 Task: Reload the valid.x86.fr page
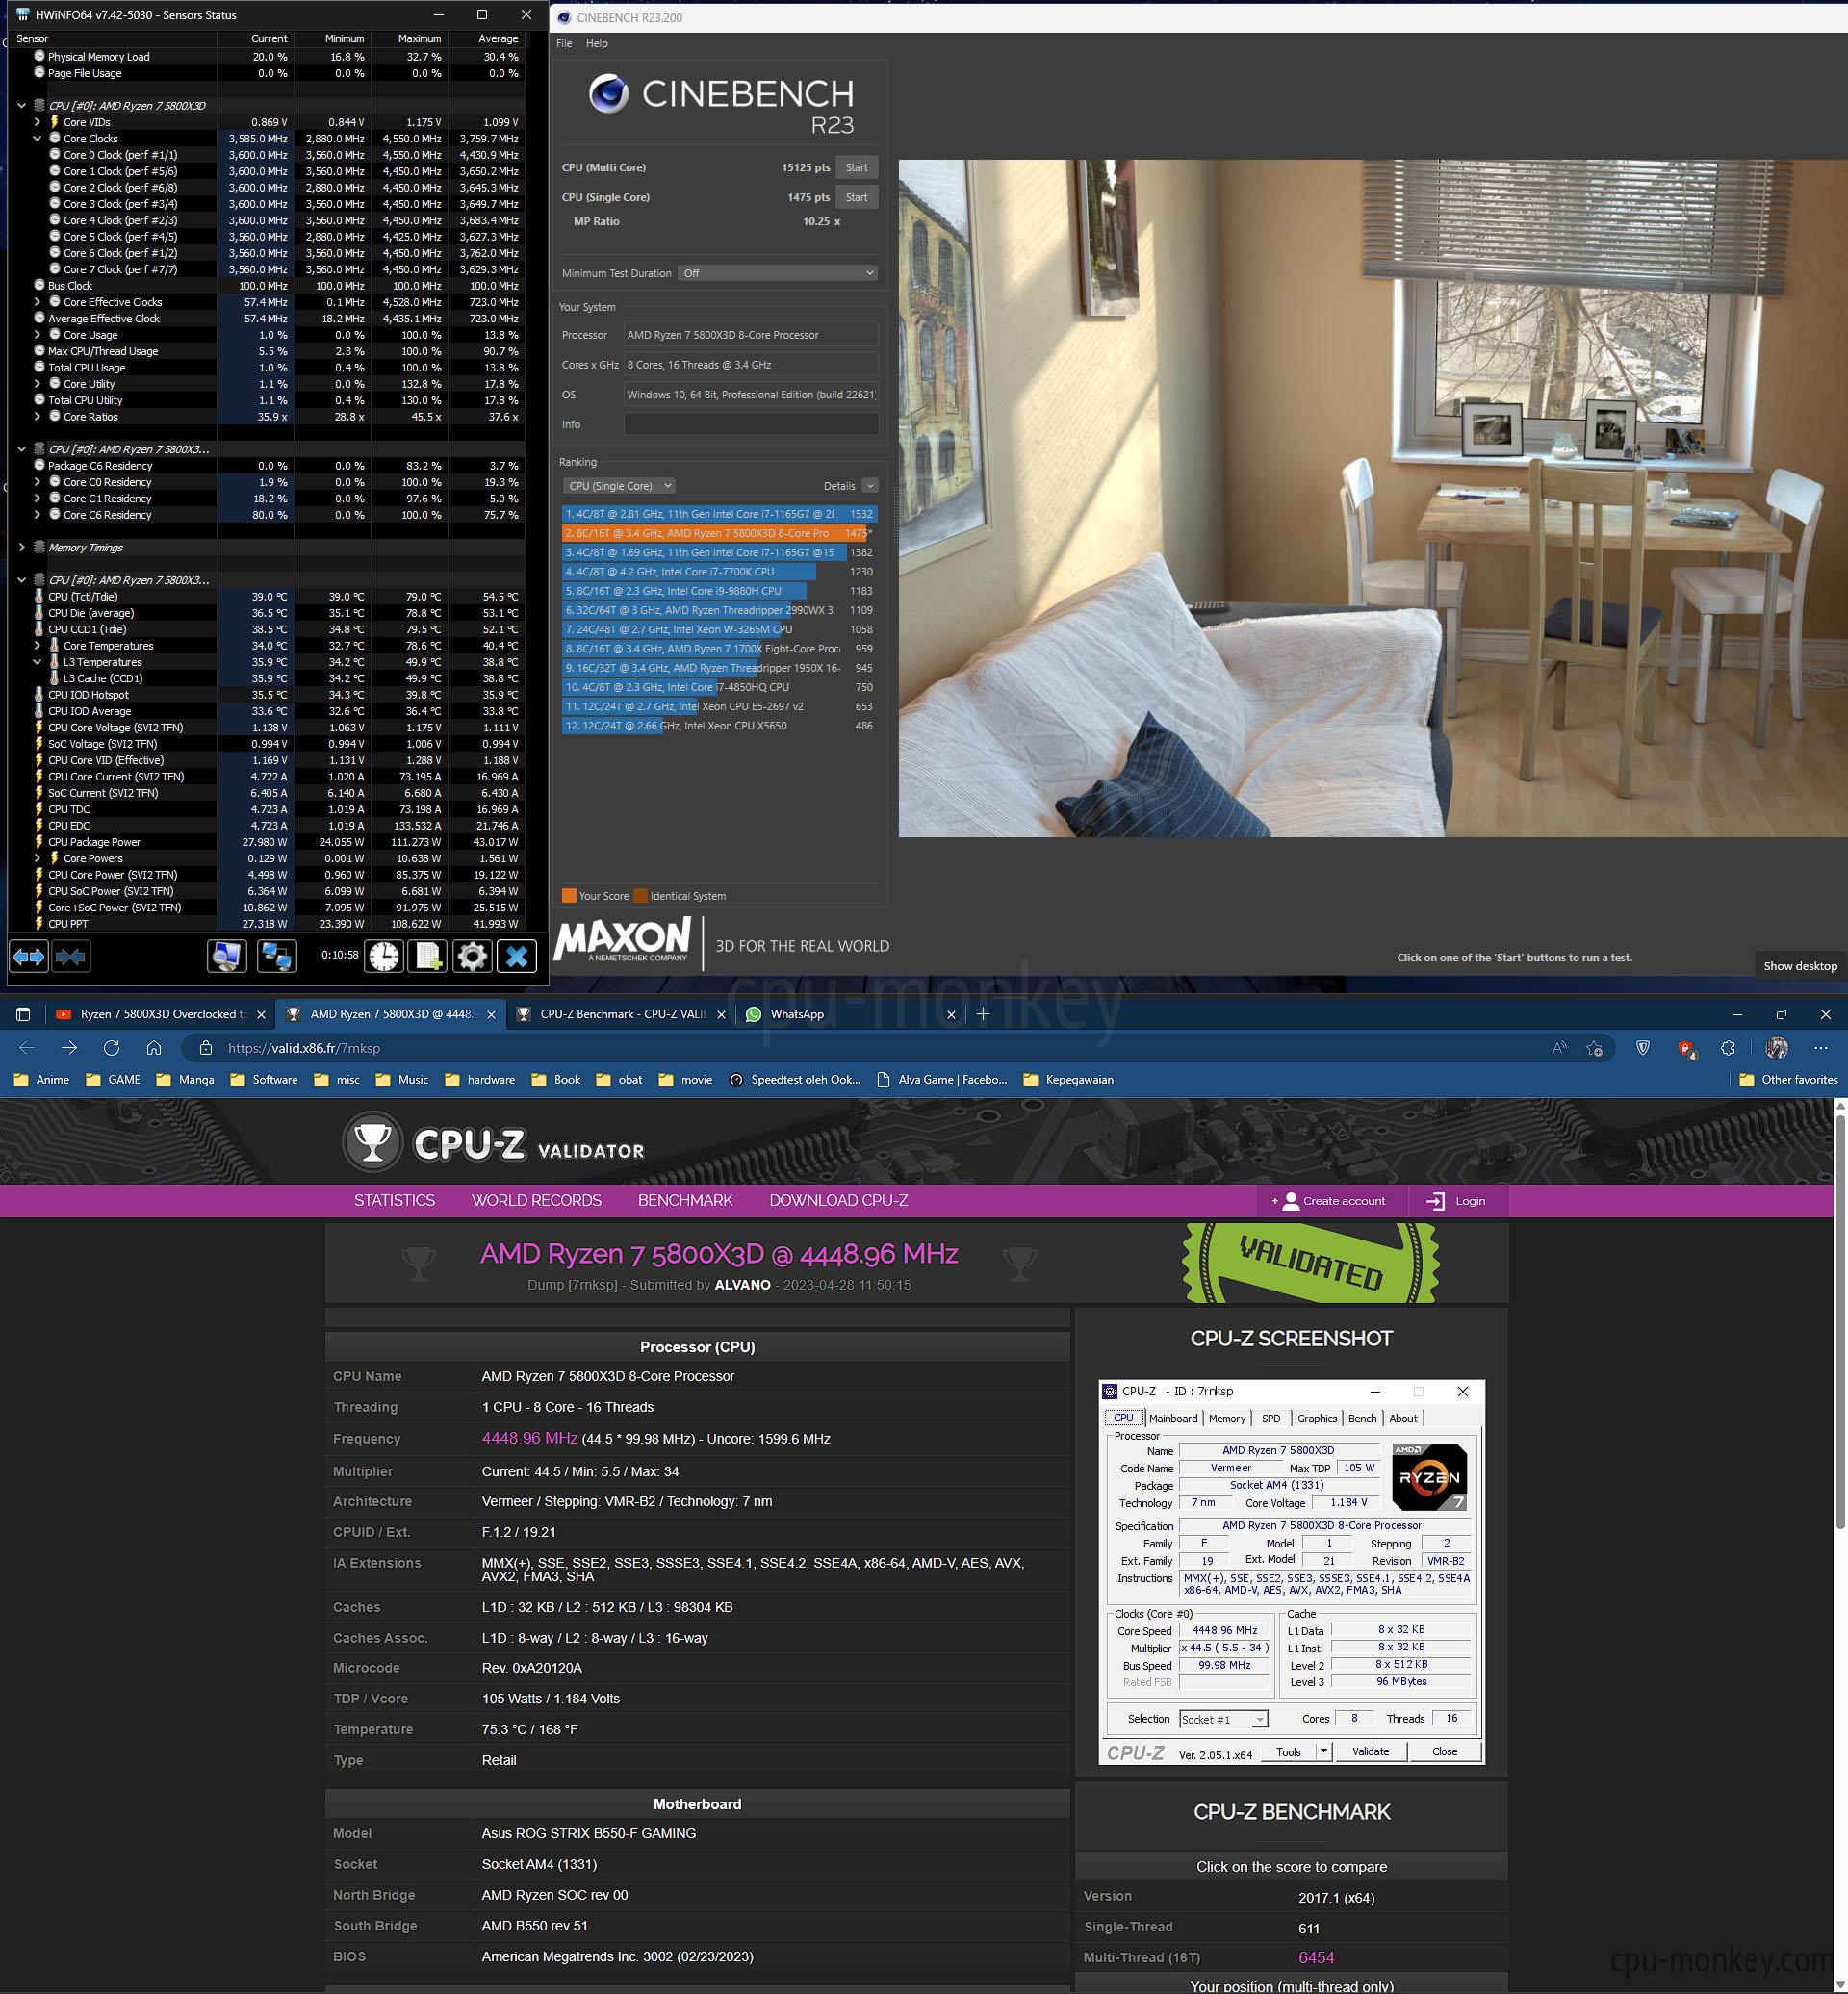(x=111, y=1048)
